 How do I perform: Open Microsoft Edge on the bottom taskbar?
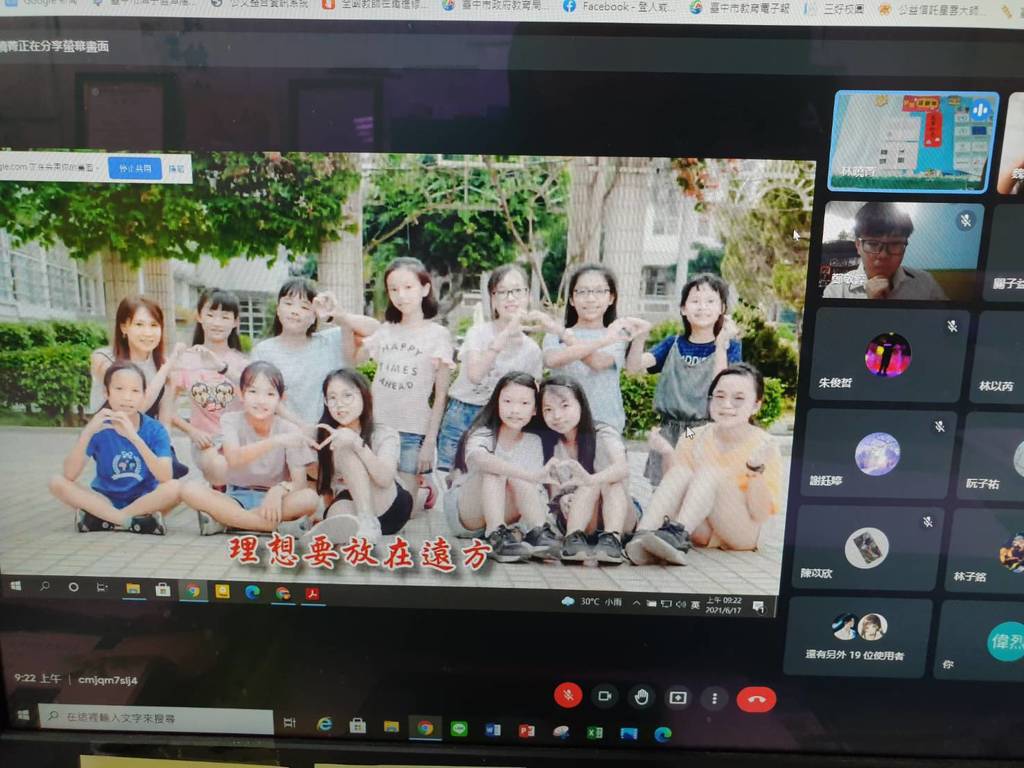662,735
